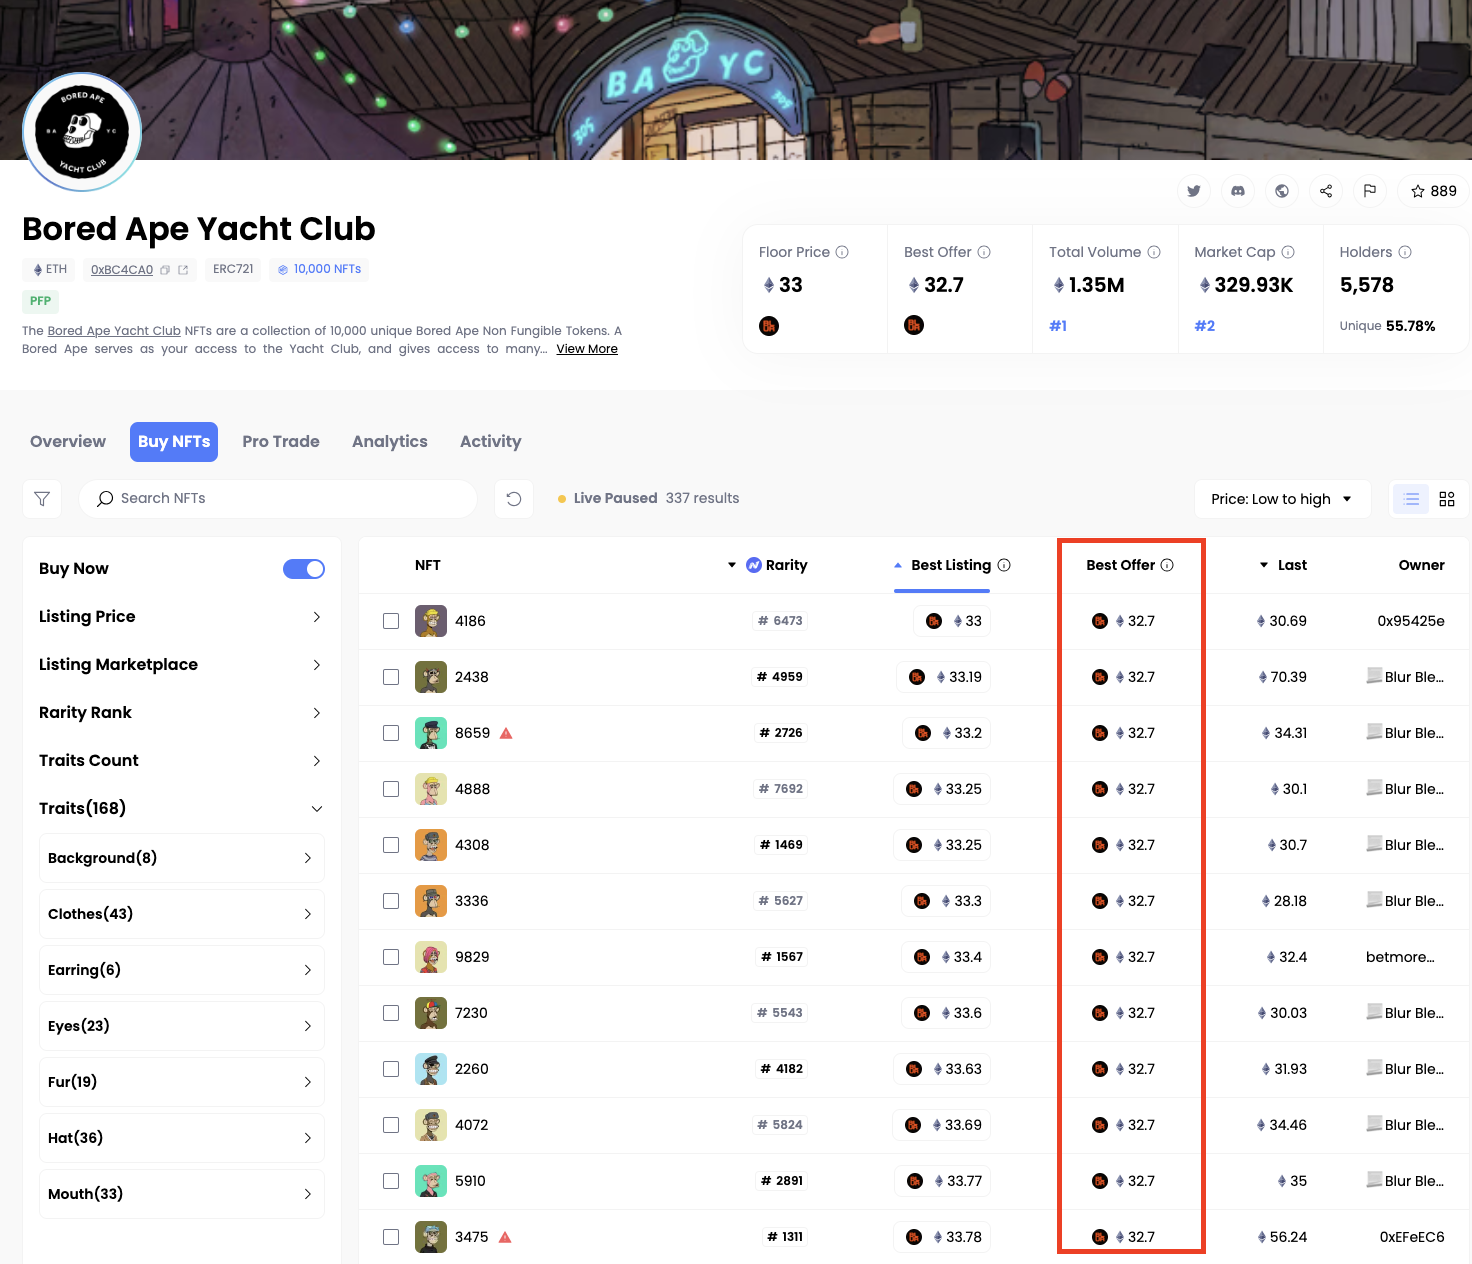This screenshot has height=1264, width=1472.
Task: Click Floor Price info icon
Action: [842, 252]
